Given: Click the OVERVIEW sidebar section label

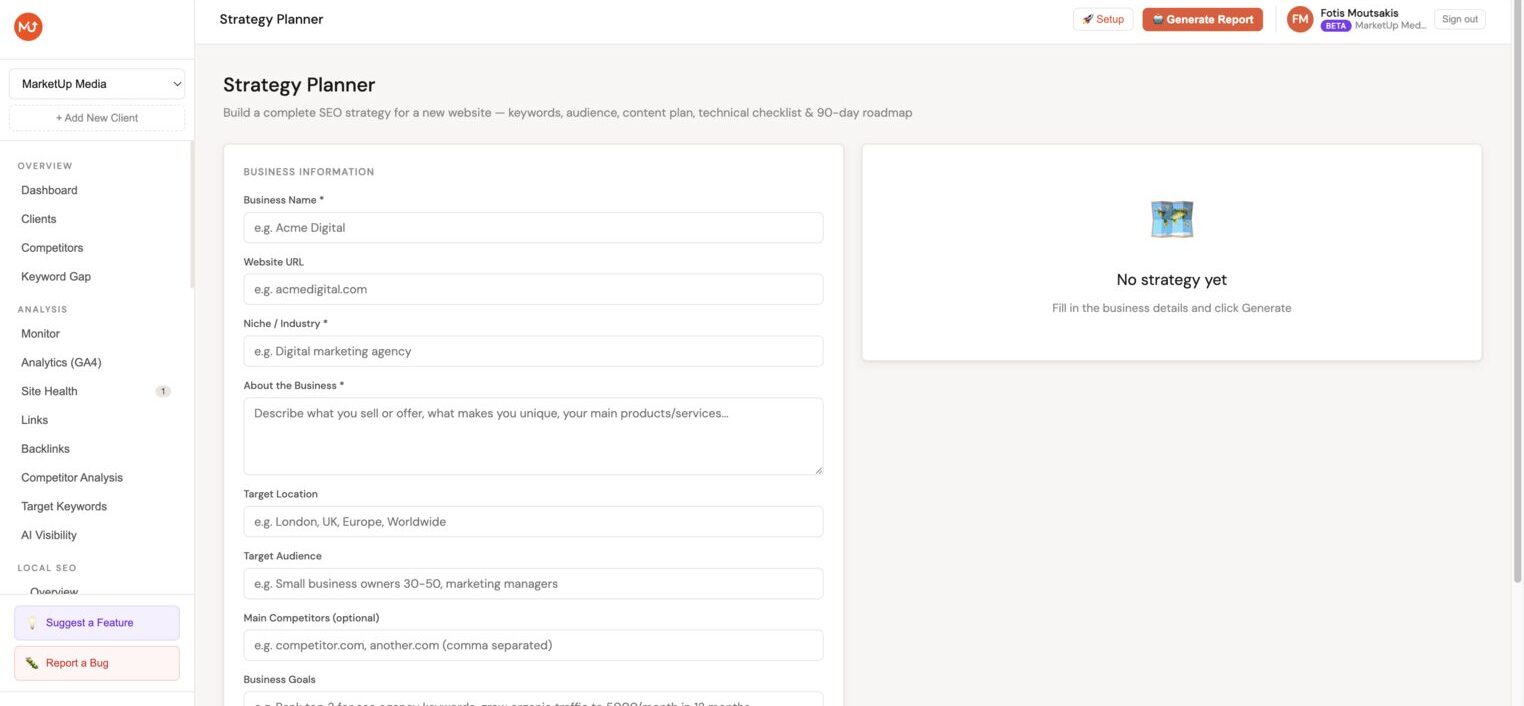Looking at the screenshot, I should [x=45, y=166].
